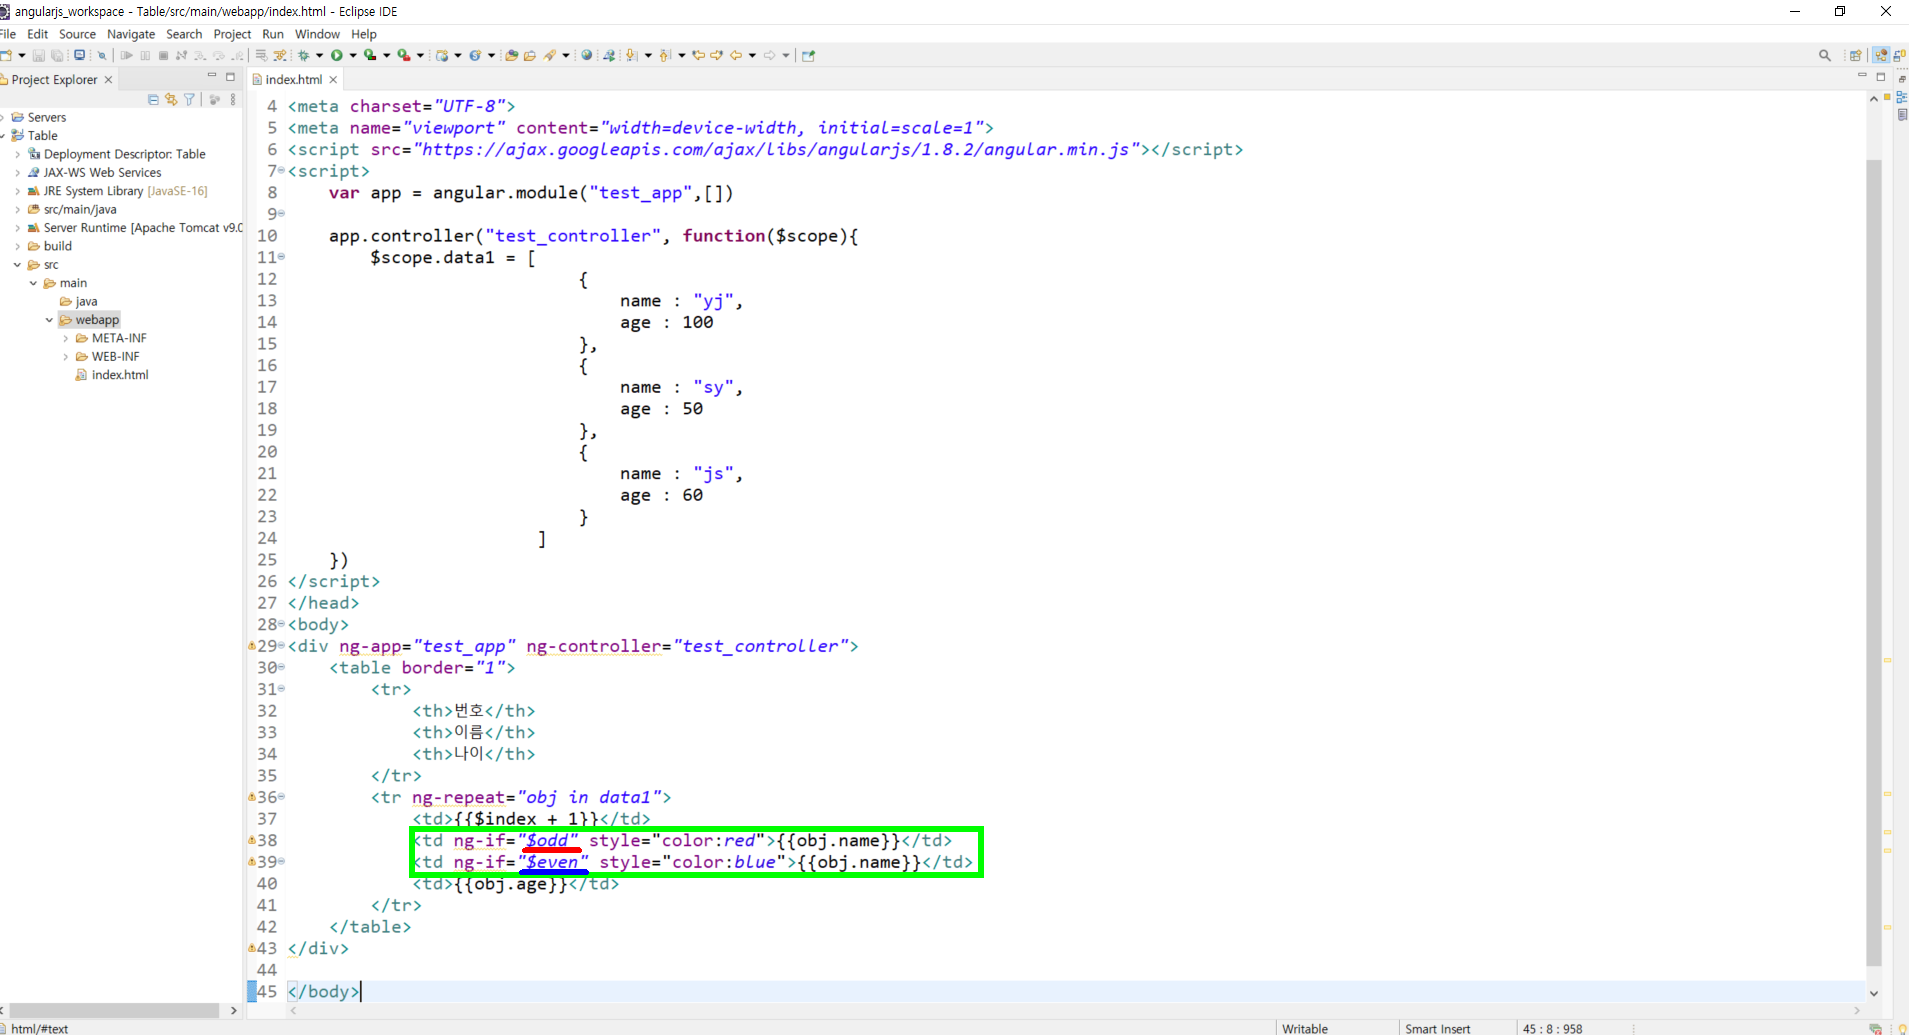Viewport: 1909px width, 1035px height.
Task: Click the Save All toolbar icon
Action: (x=57, y=56)
